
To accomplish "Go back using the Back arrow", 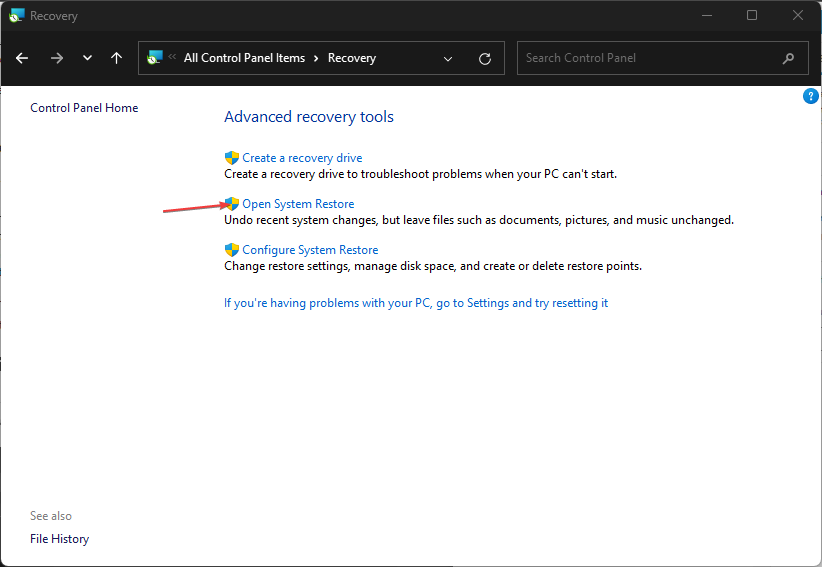I will 22,58.
